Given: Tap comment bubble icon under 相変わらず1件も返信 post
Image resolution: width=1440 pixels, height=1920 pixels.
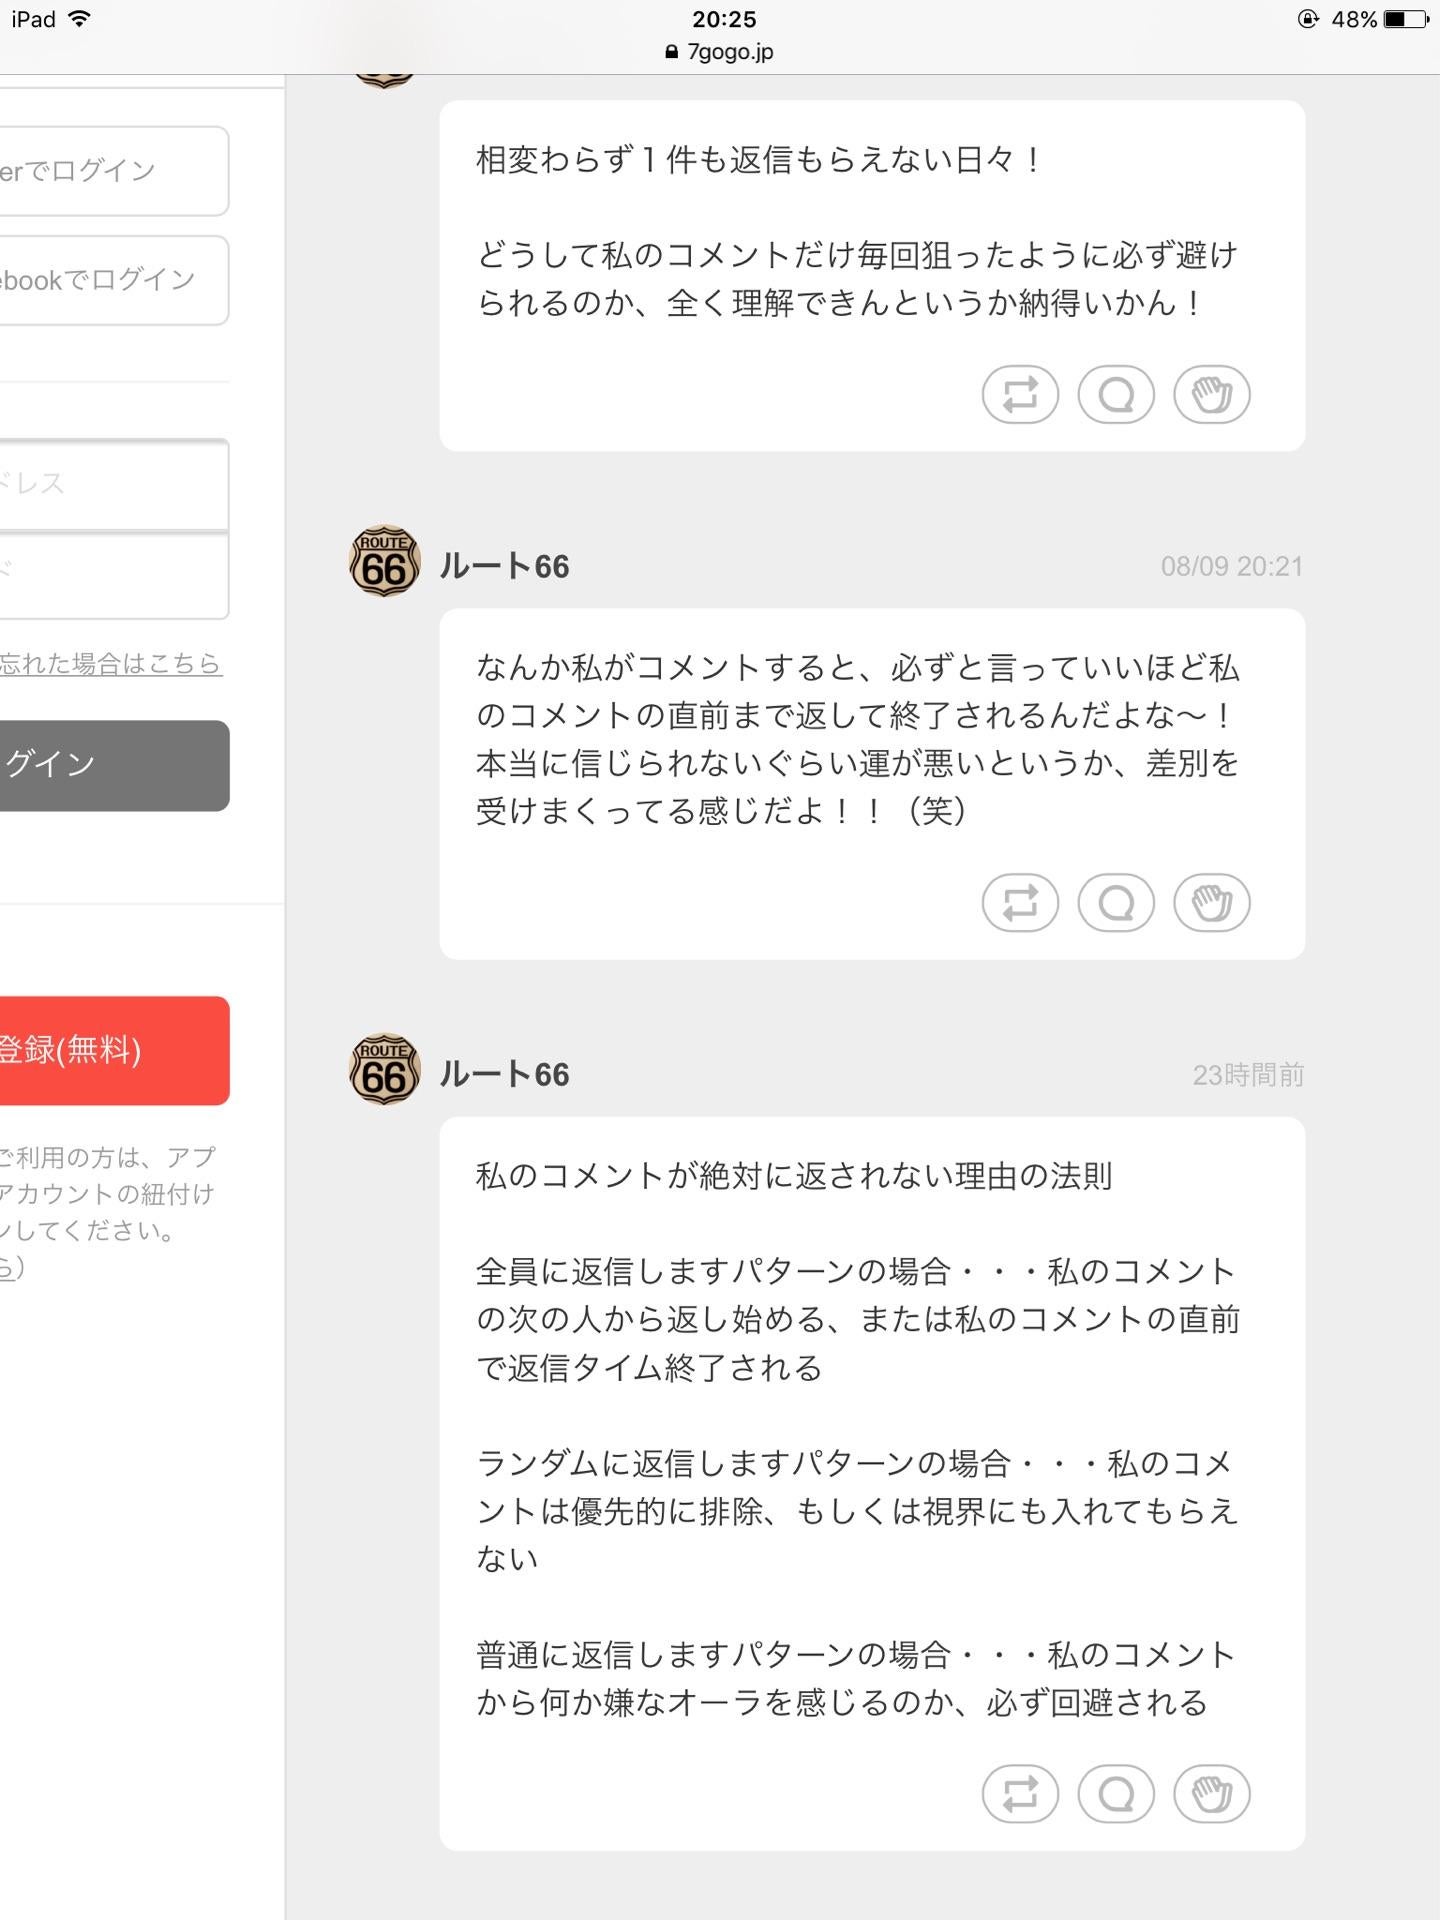Looking at the screenshot, I should click(x=1116, y=395).
